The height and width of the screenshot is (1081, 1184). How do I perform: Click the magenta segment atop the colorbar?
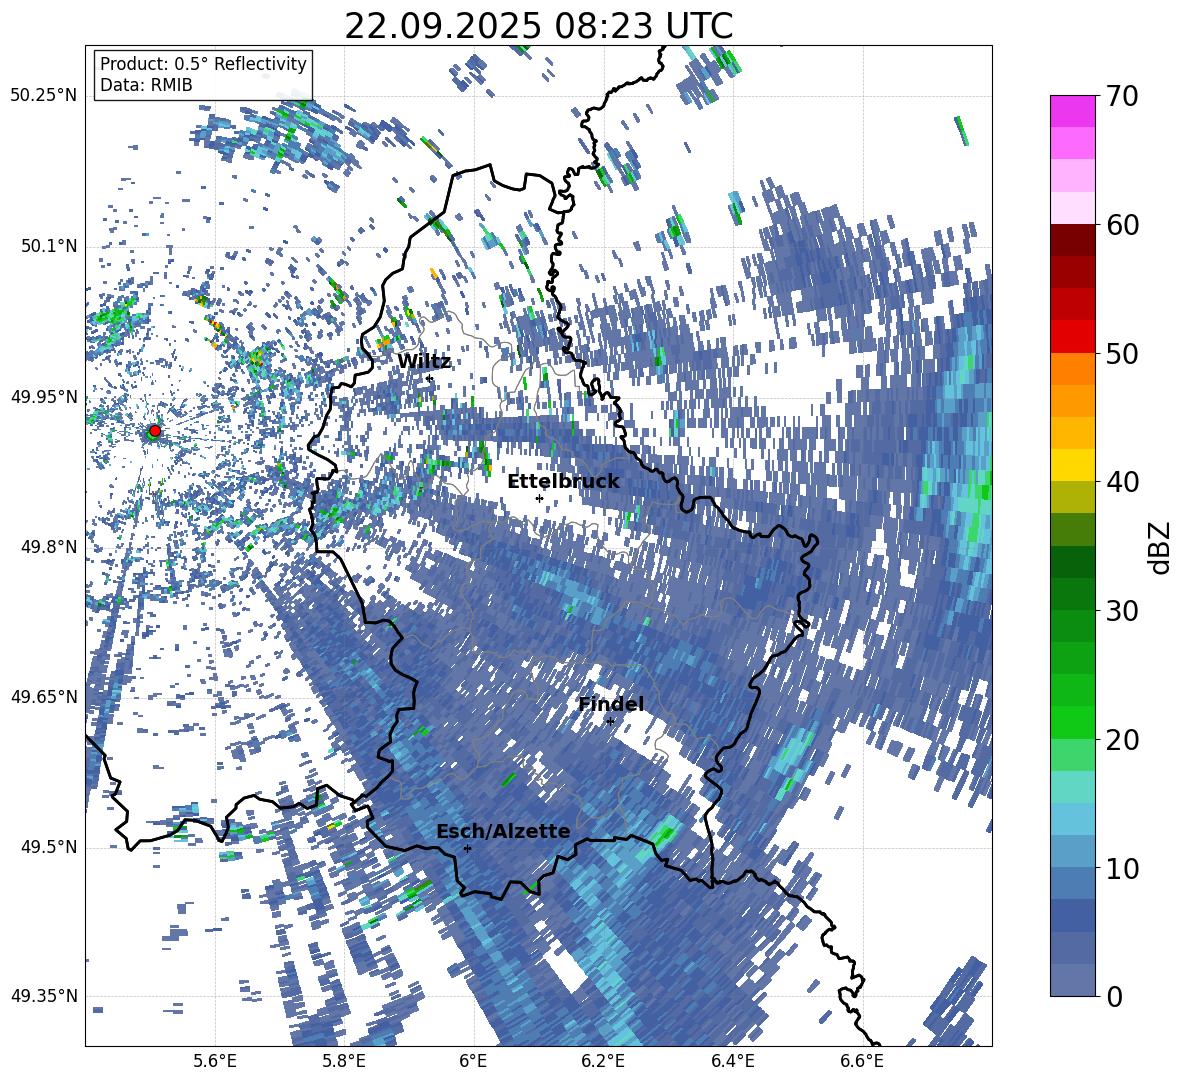coord(1072,112)
